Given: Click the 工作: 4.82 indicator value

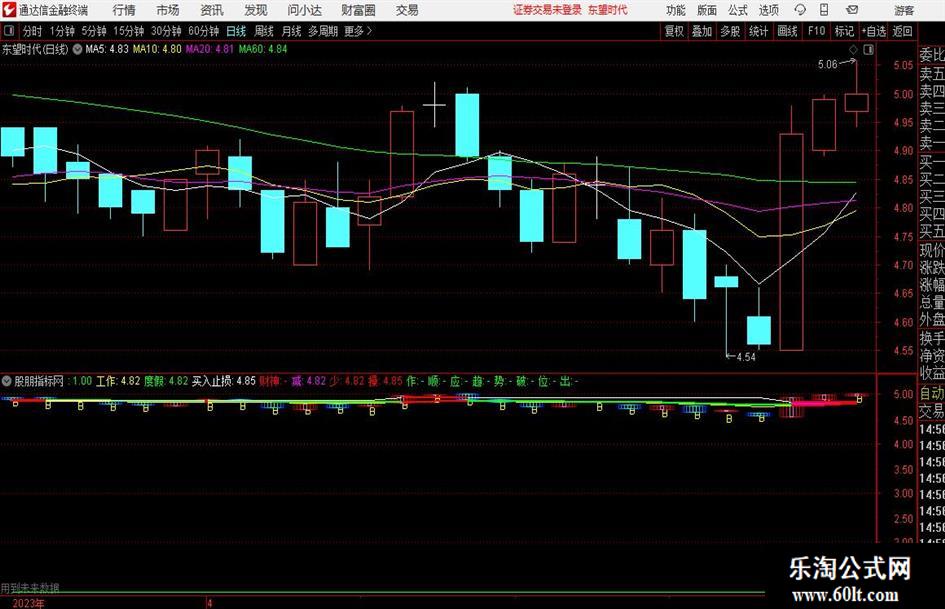Looking at the screenshot, I should point(118,381).
